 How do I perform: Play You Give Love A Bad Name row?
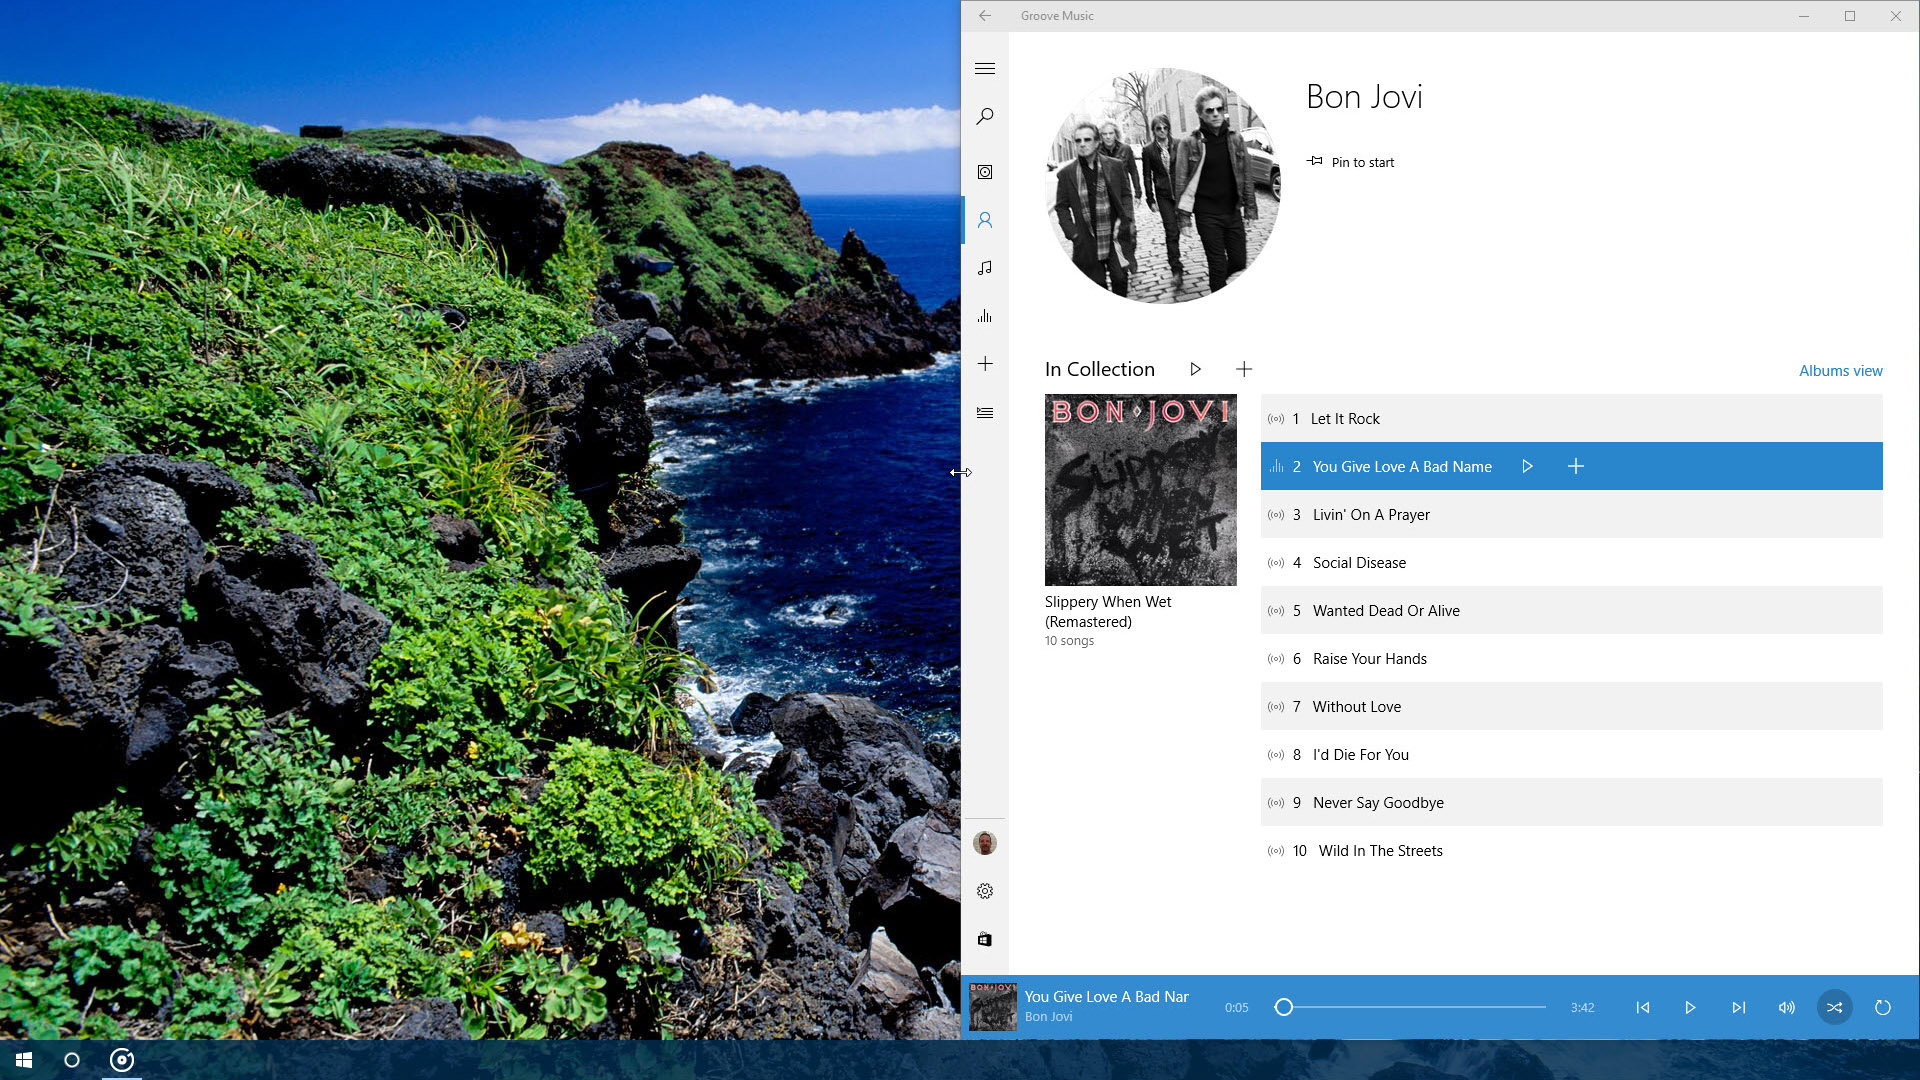click(1527, 466)
